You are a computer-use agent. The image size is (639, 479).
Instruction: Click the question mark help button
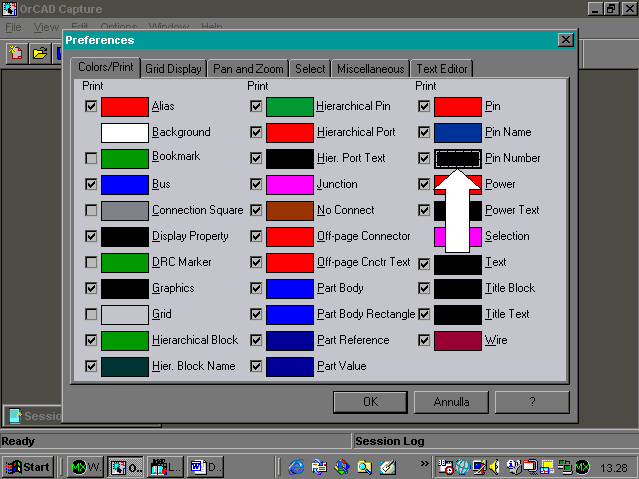532,402
